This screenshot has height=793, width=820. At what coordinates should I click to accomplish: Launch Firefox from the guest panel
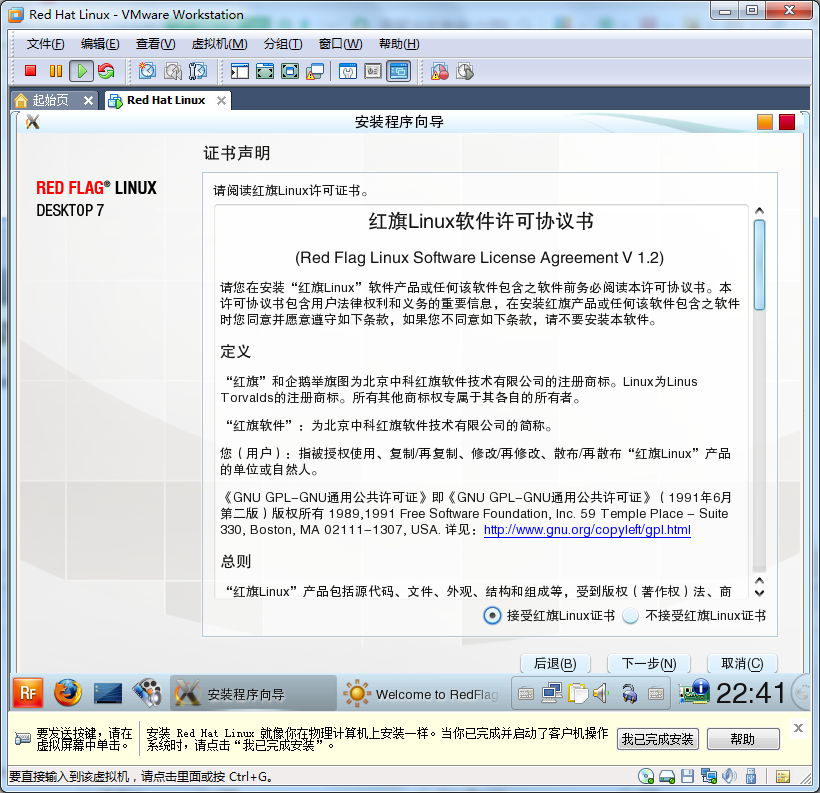click(x=68, y=693)
